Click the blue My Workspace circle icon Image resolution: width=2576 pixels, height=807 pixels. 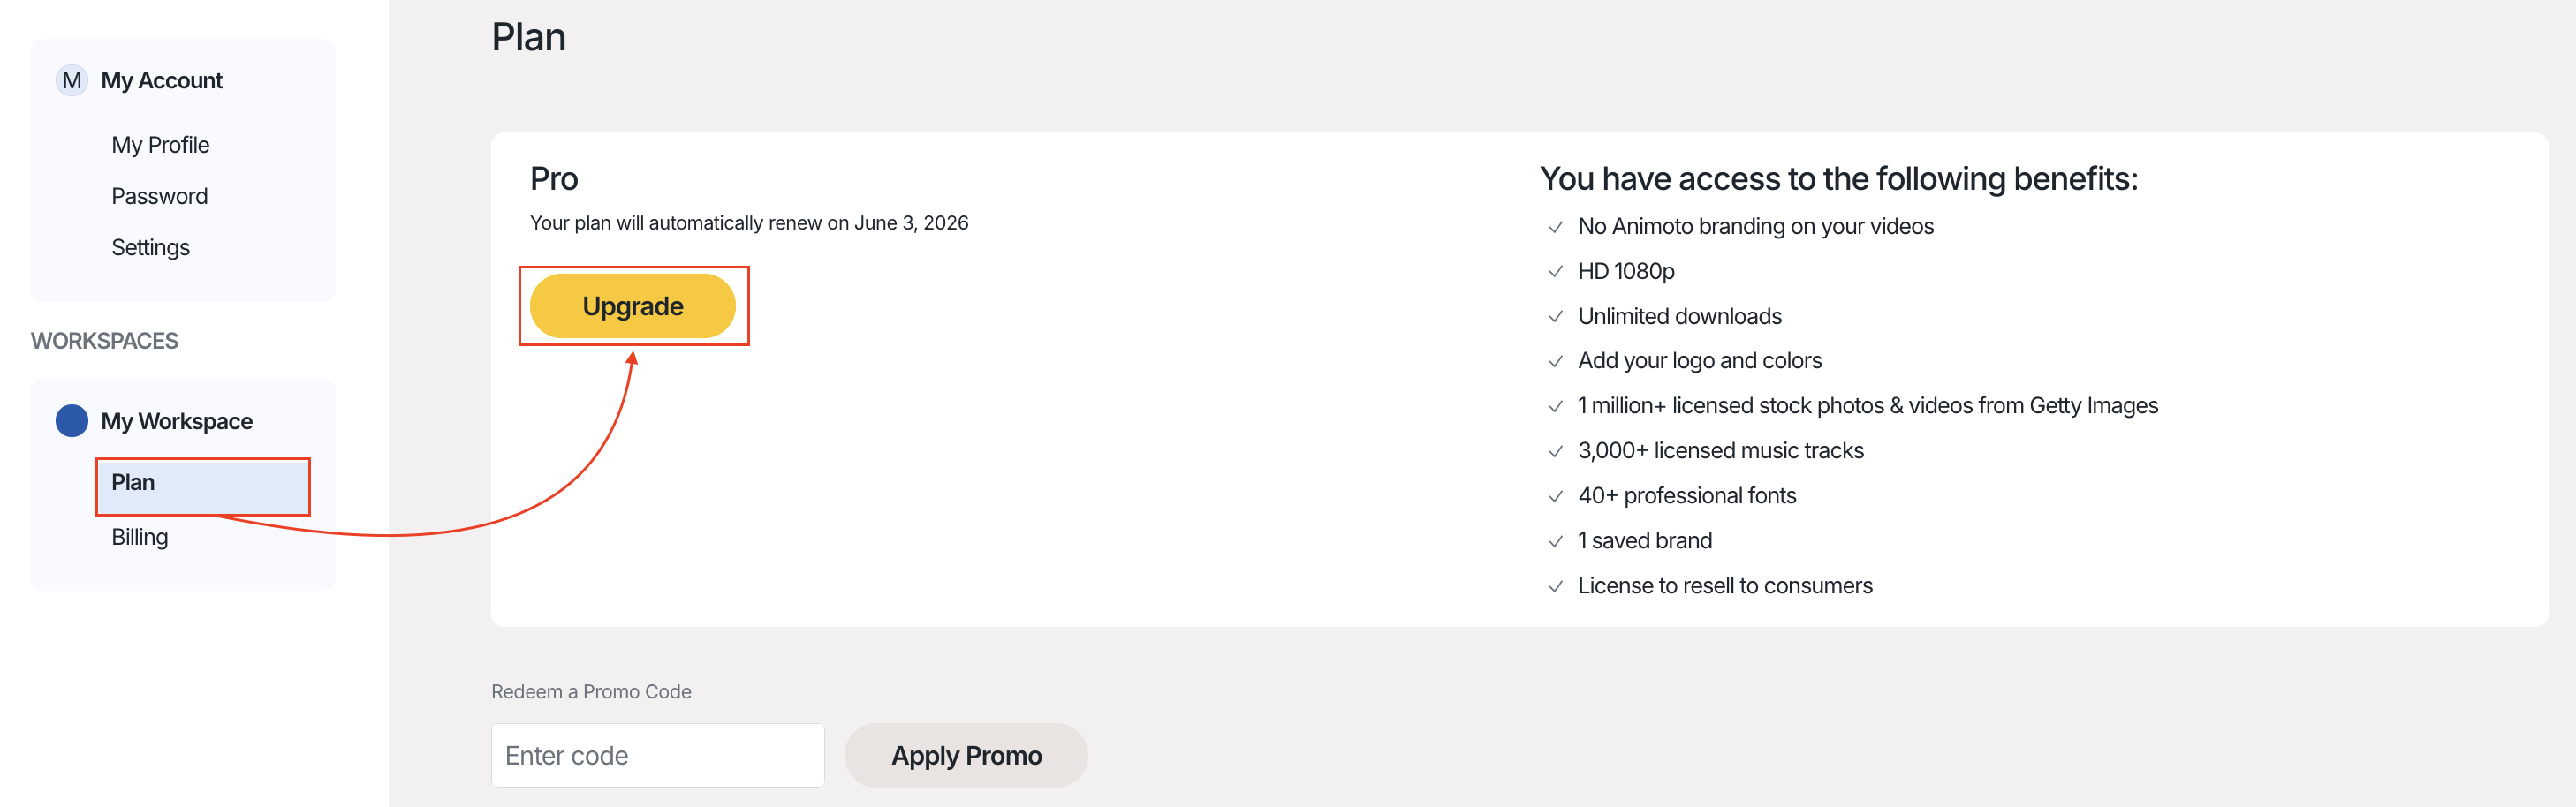click(71, 421)
